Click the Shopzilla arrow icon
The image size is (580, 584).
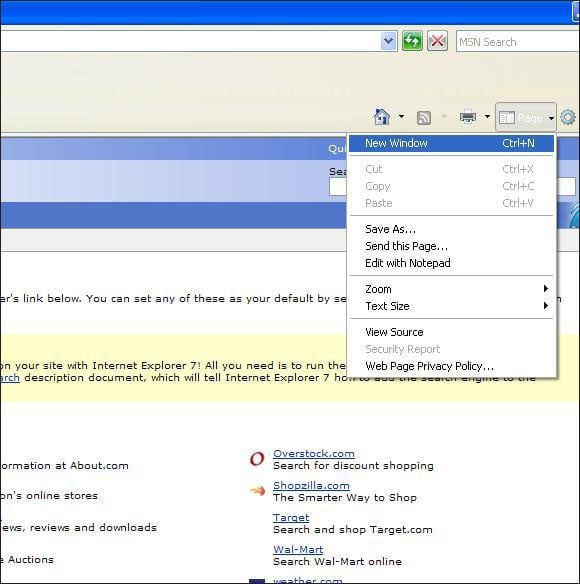(x=257, y=491)
